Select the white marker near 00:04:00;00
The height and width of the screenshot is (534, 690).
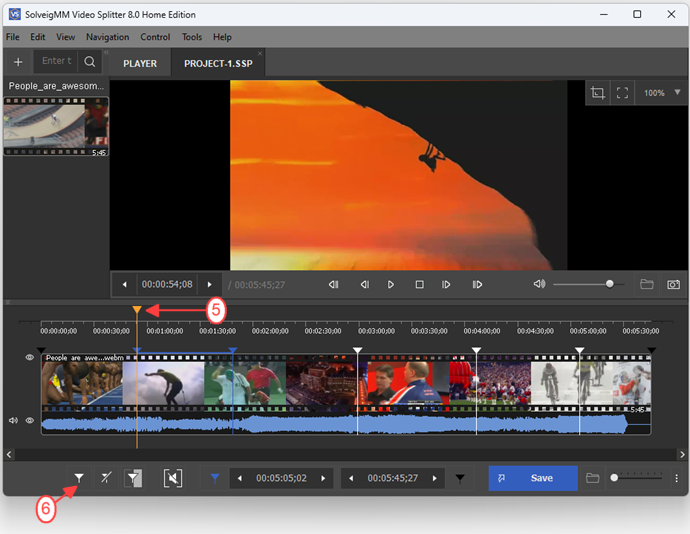point(476,350)
